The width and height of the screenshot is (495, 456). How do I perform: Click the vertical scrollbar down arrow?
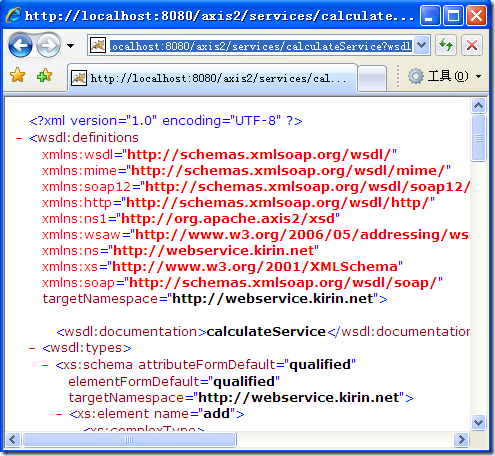[479, 423]
